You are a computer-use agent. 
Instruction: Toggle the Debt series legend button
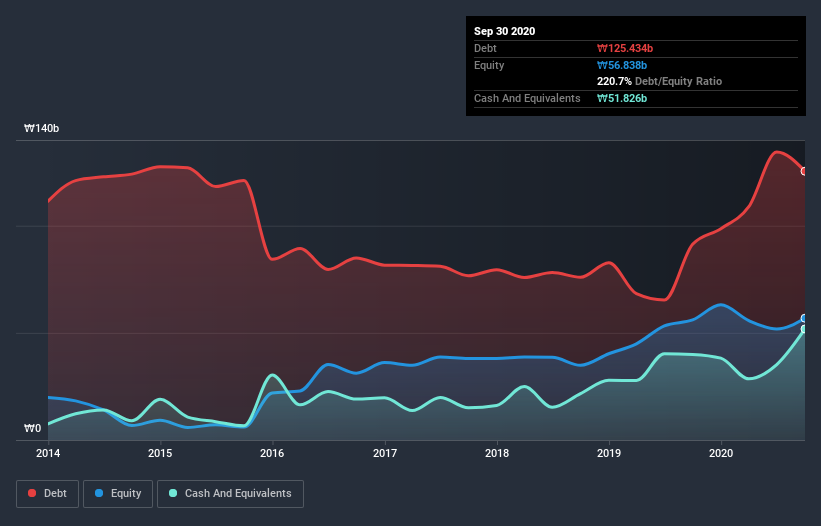click(x=47, y=494)
